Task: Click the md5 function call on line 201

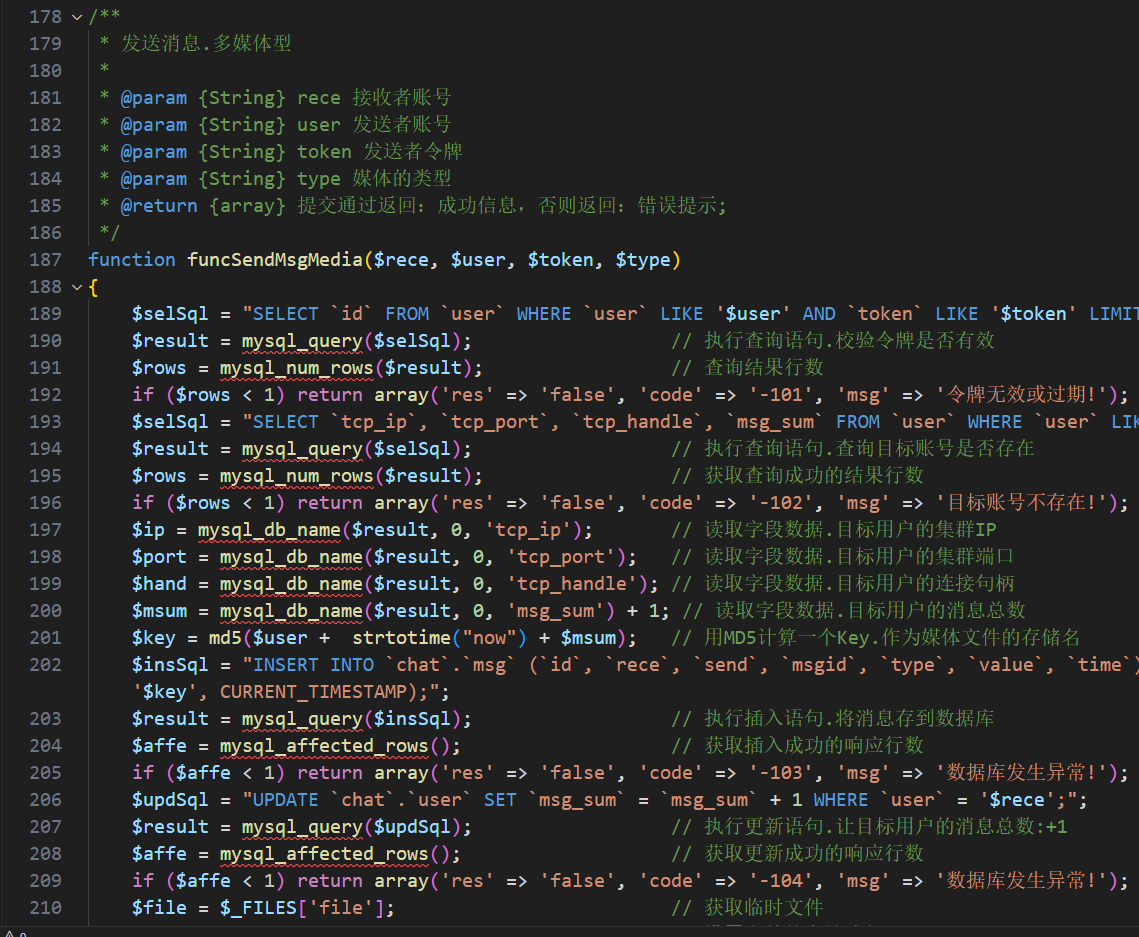Action: click(225, 638)
